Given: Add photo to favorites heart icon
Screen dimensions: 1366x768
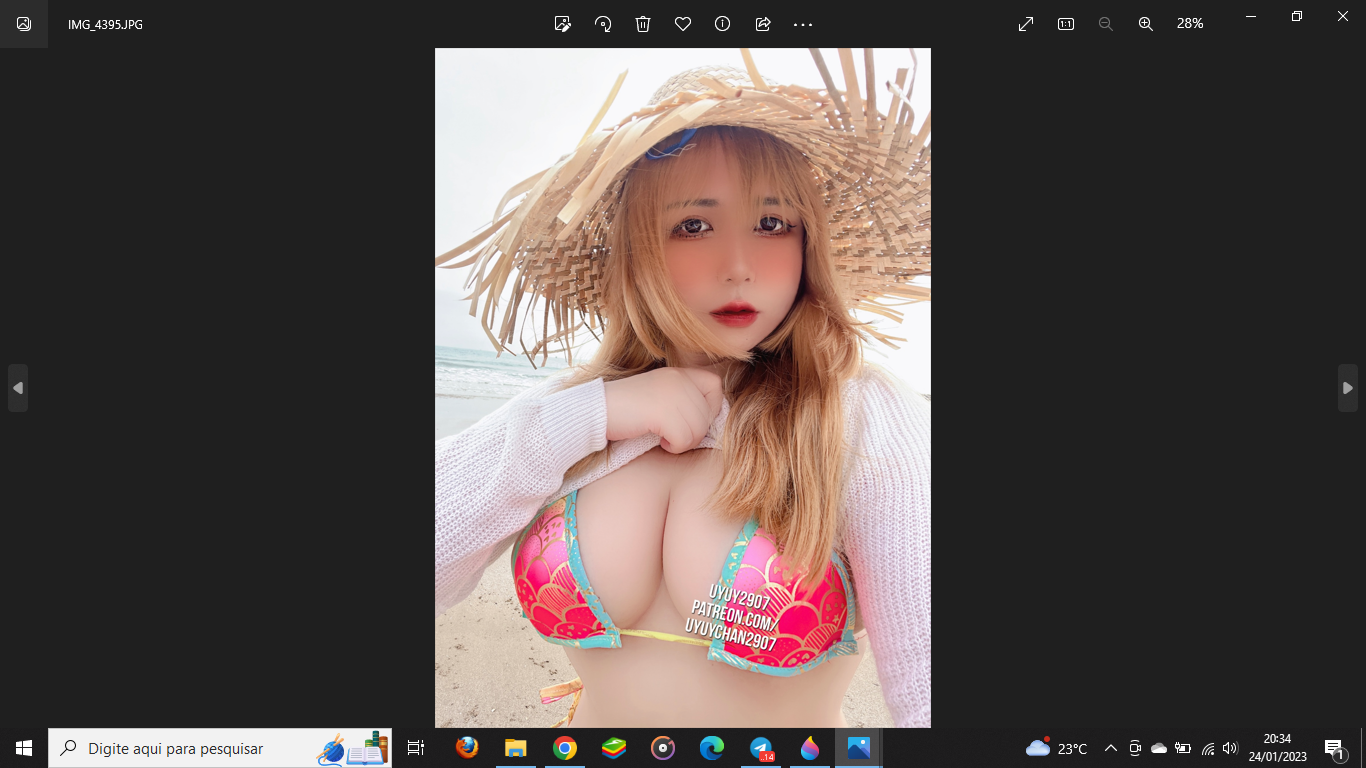Looking at the screenshot, I should tap(683, 24).
